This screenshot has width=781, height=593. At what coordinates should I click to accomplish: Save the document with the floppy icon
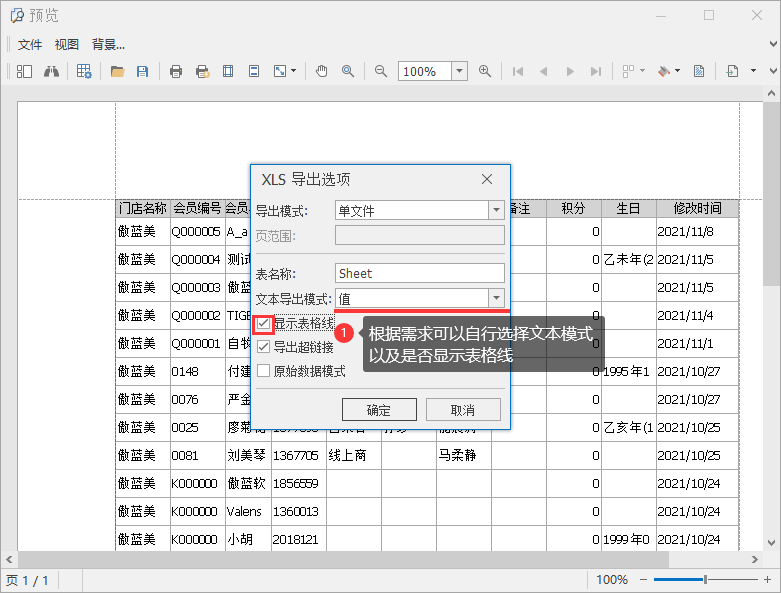(x=142, y=71)
